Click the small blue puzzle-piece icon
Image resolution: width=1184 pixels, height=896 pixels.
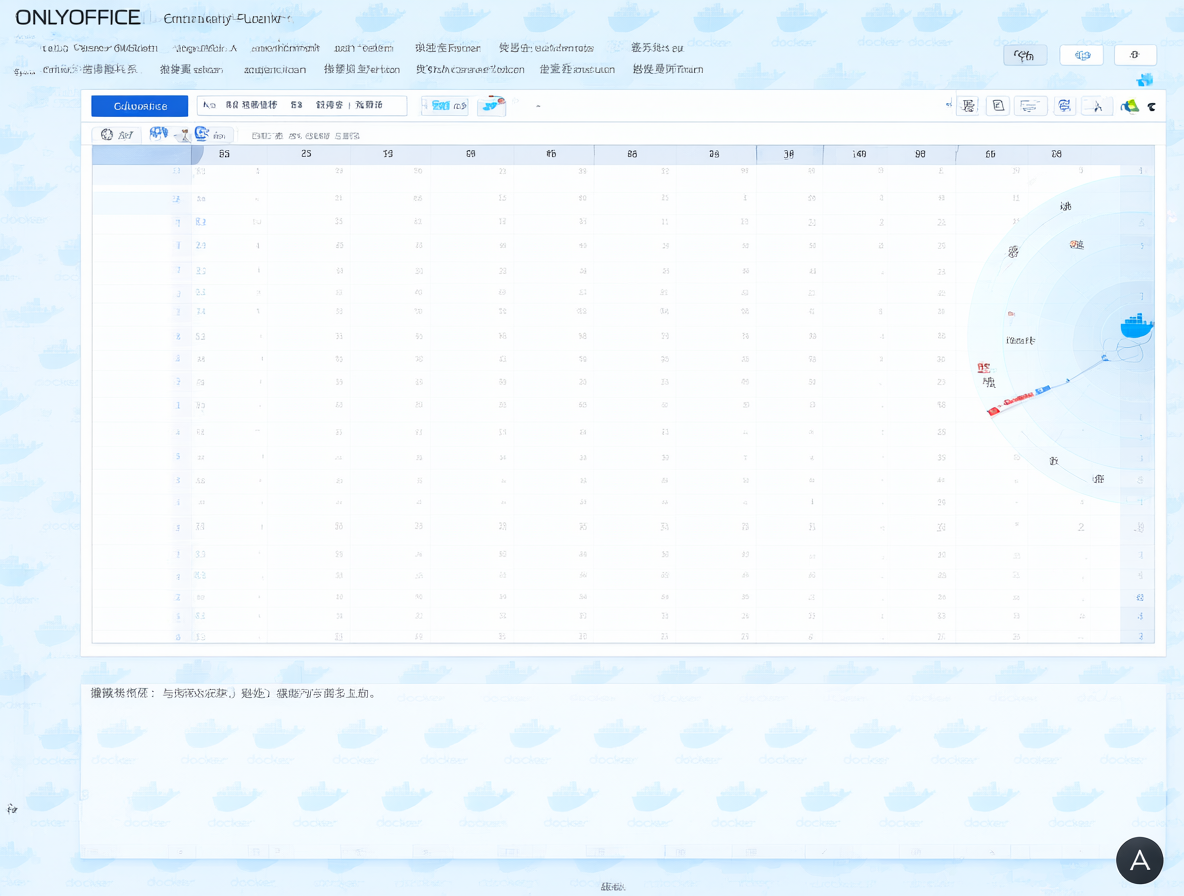click(1145, 79)
